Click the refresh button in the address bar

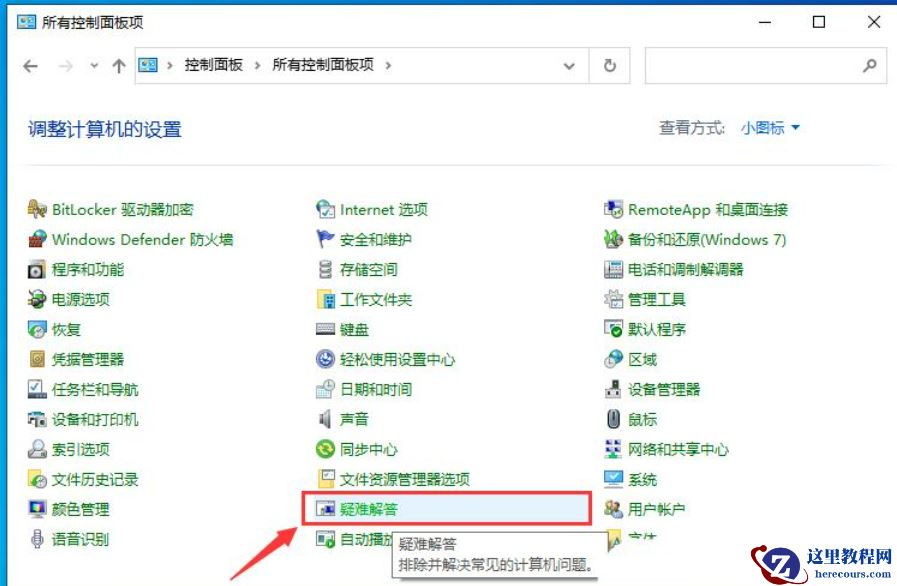point(610,66)
